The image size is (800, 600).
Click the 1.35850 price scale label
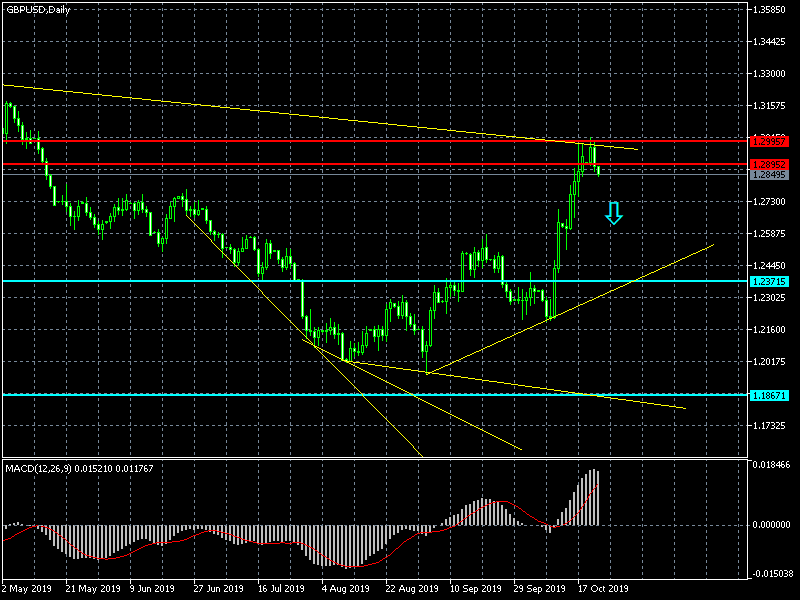[x=769, y=10]
